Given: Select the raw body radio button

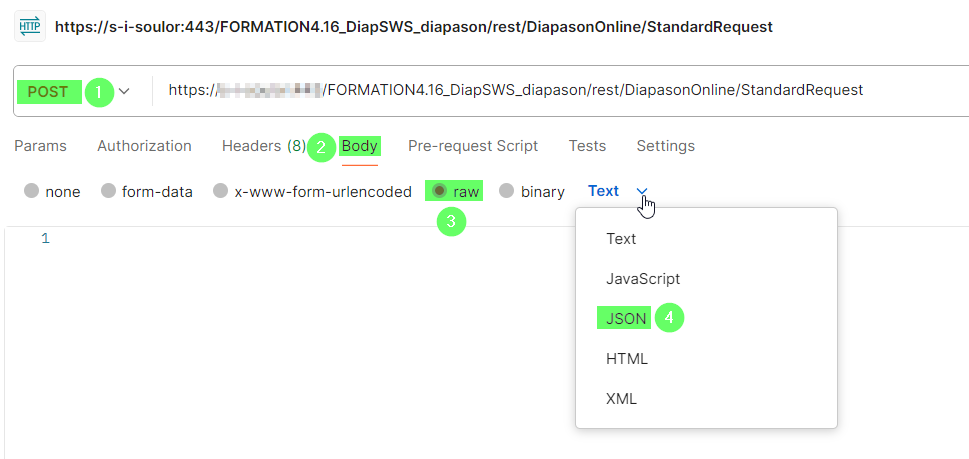Looking at the screenshot, I should tap(439, 191).
